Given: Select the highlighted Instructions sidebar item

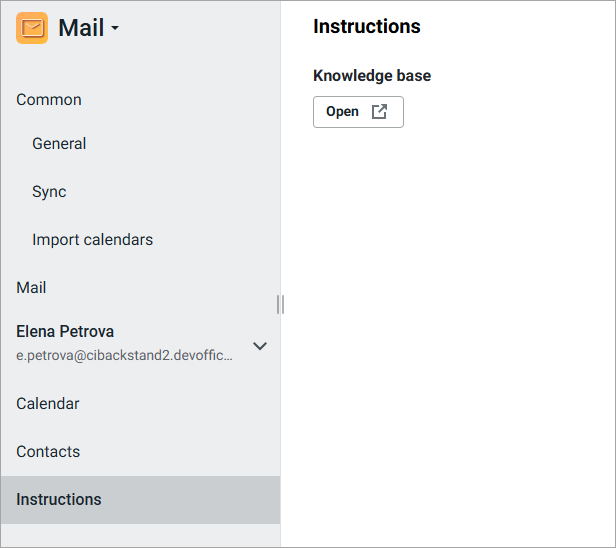Looking at the screenshot, I should (59, 500).
